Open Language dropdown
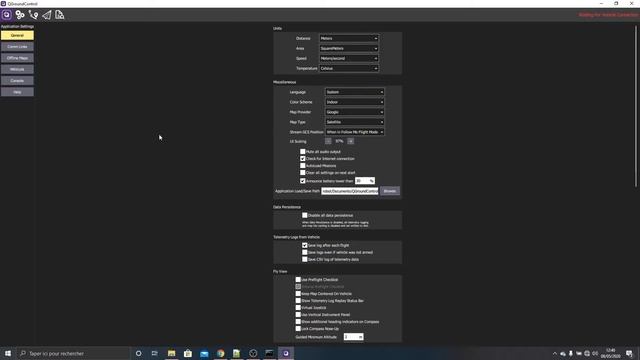The width and height of the screenshot is (640, 360). click(354, 92)
